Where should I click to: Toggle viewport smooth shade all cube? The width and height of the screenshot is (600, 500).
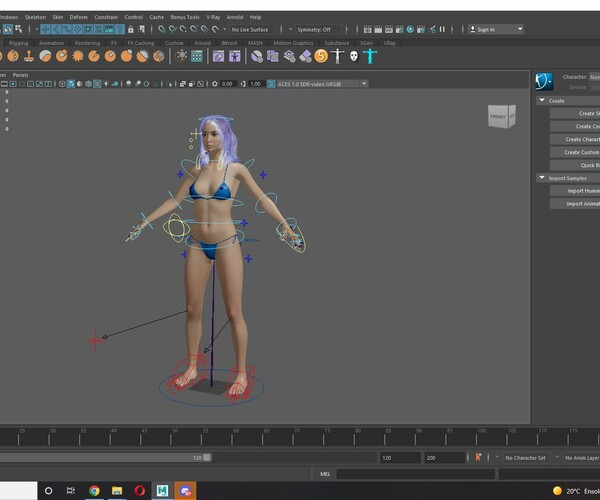click(71, 84)
